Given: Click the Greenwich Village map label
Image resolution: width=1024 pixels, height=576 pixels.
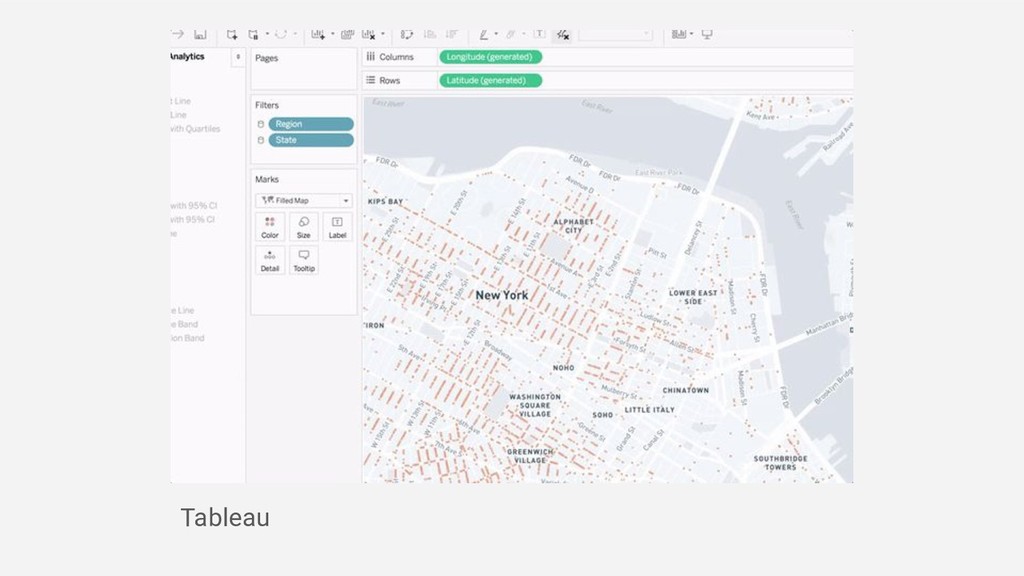Looking at the screenshot, I should [x=530, y=456].
